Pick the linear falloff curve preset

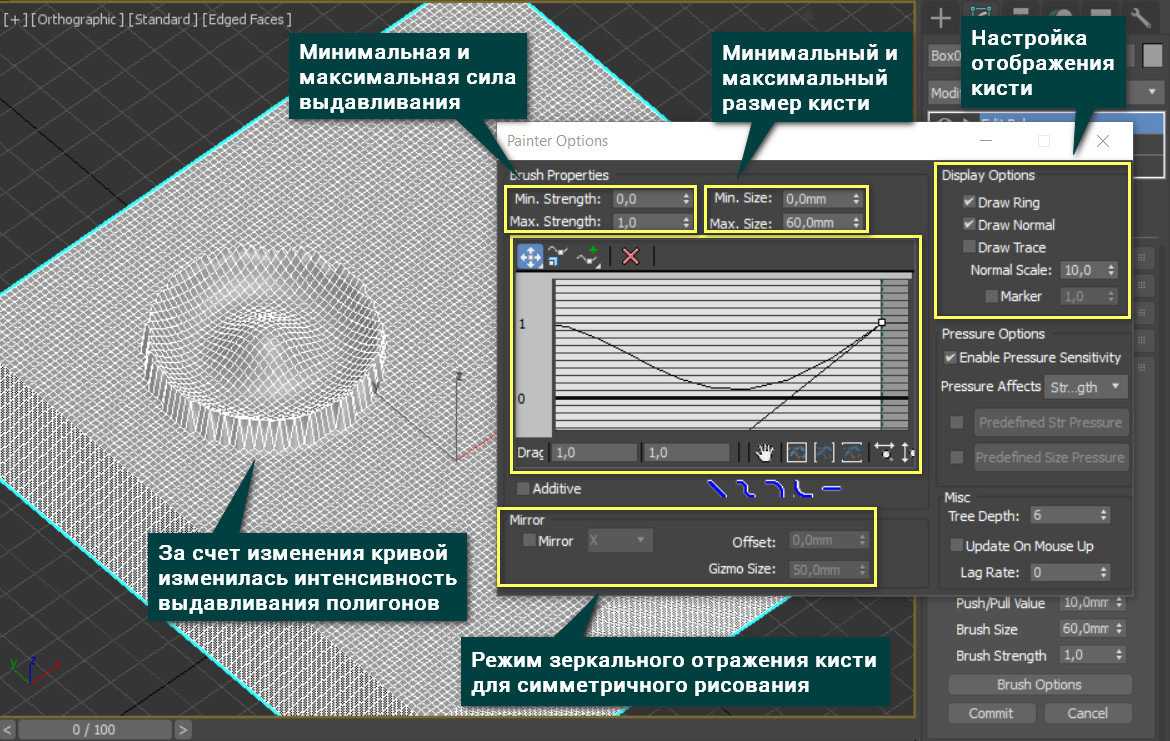[716, 489]
